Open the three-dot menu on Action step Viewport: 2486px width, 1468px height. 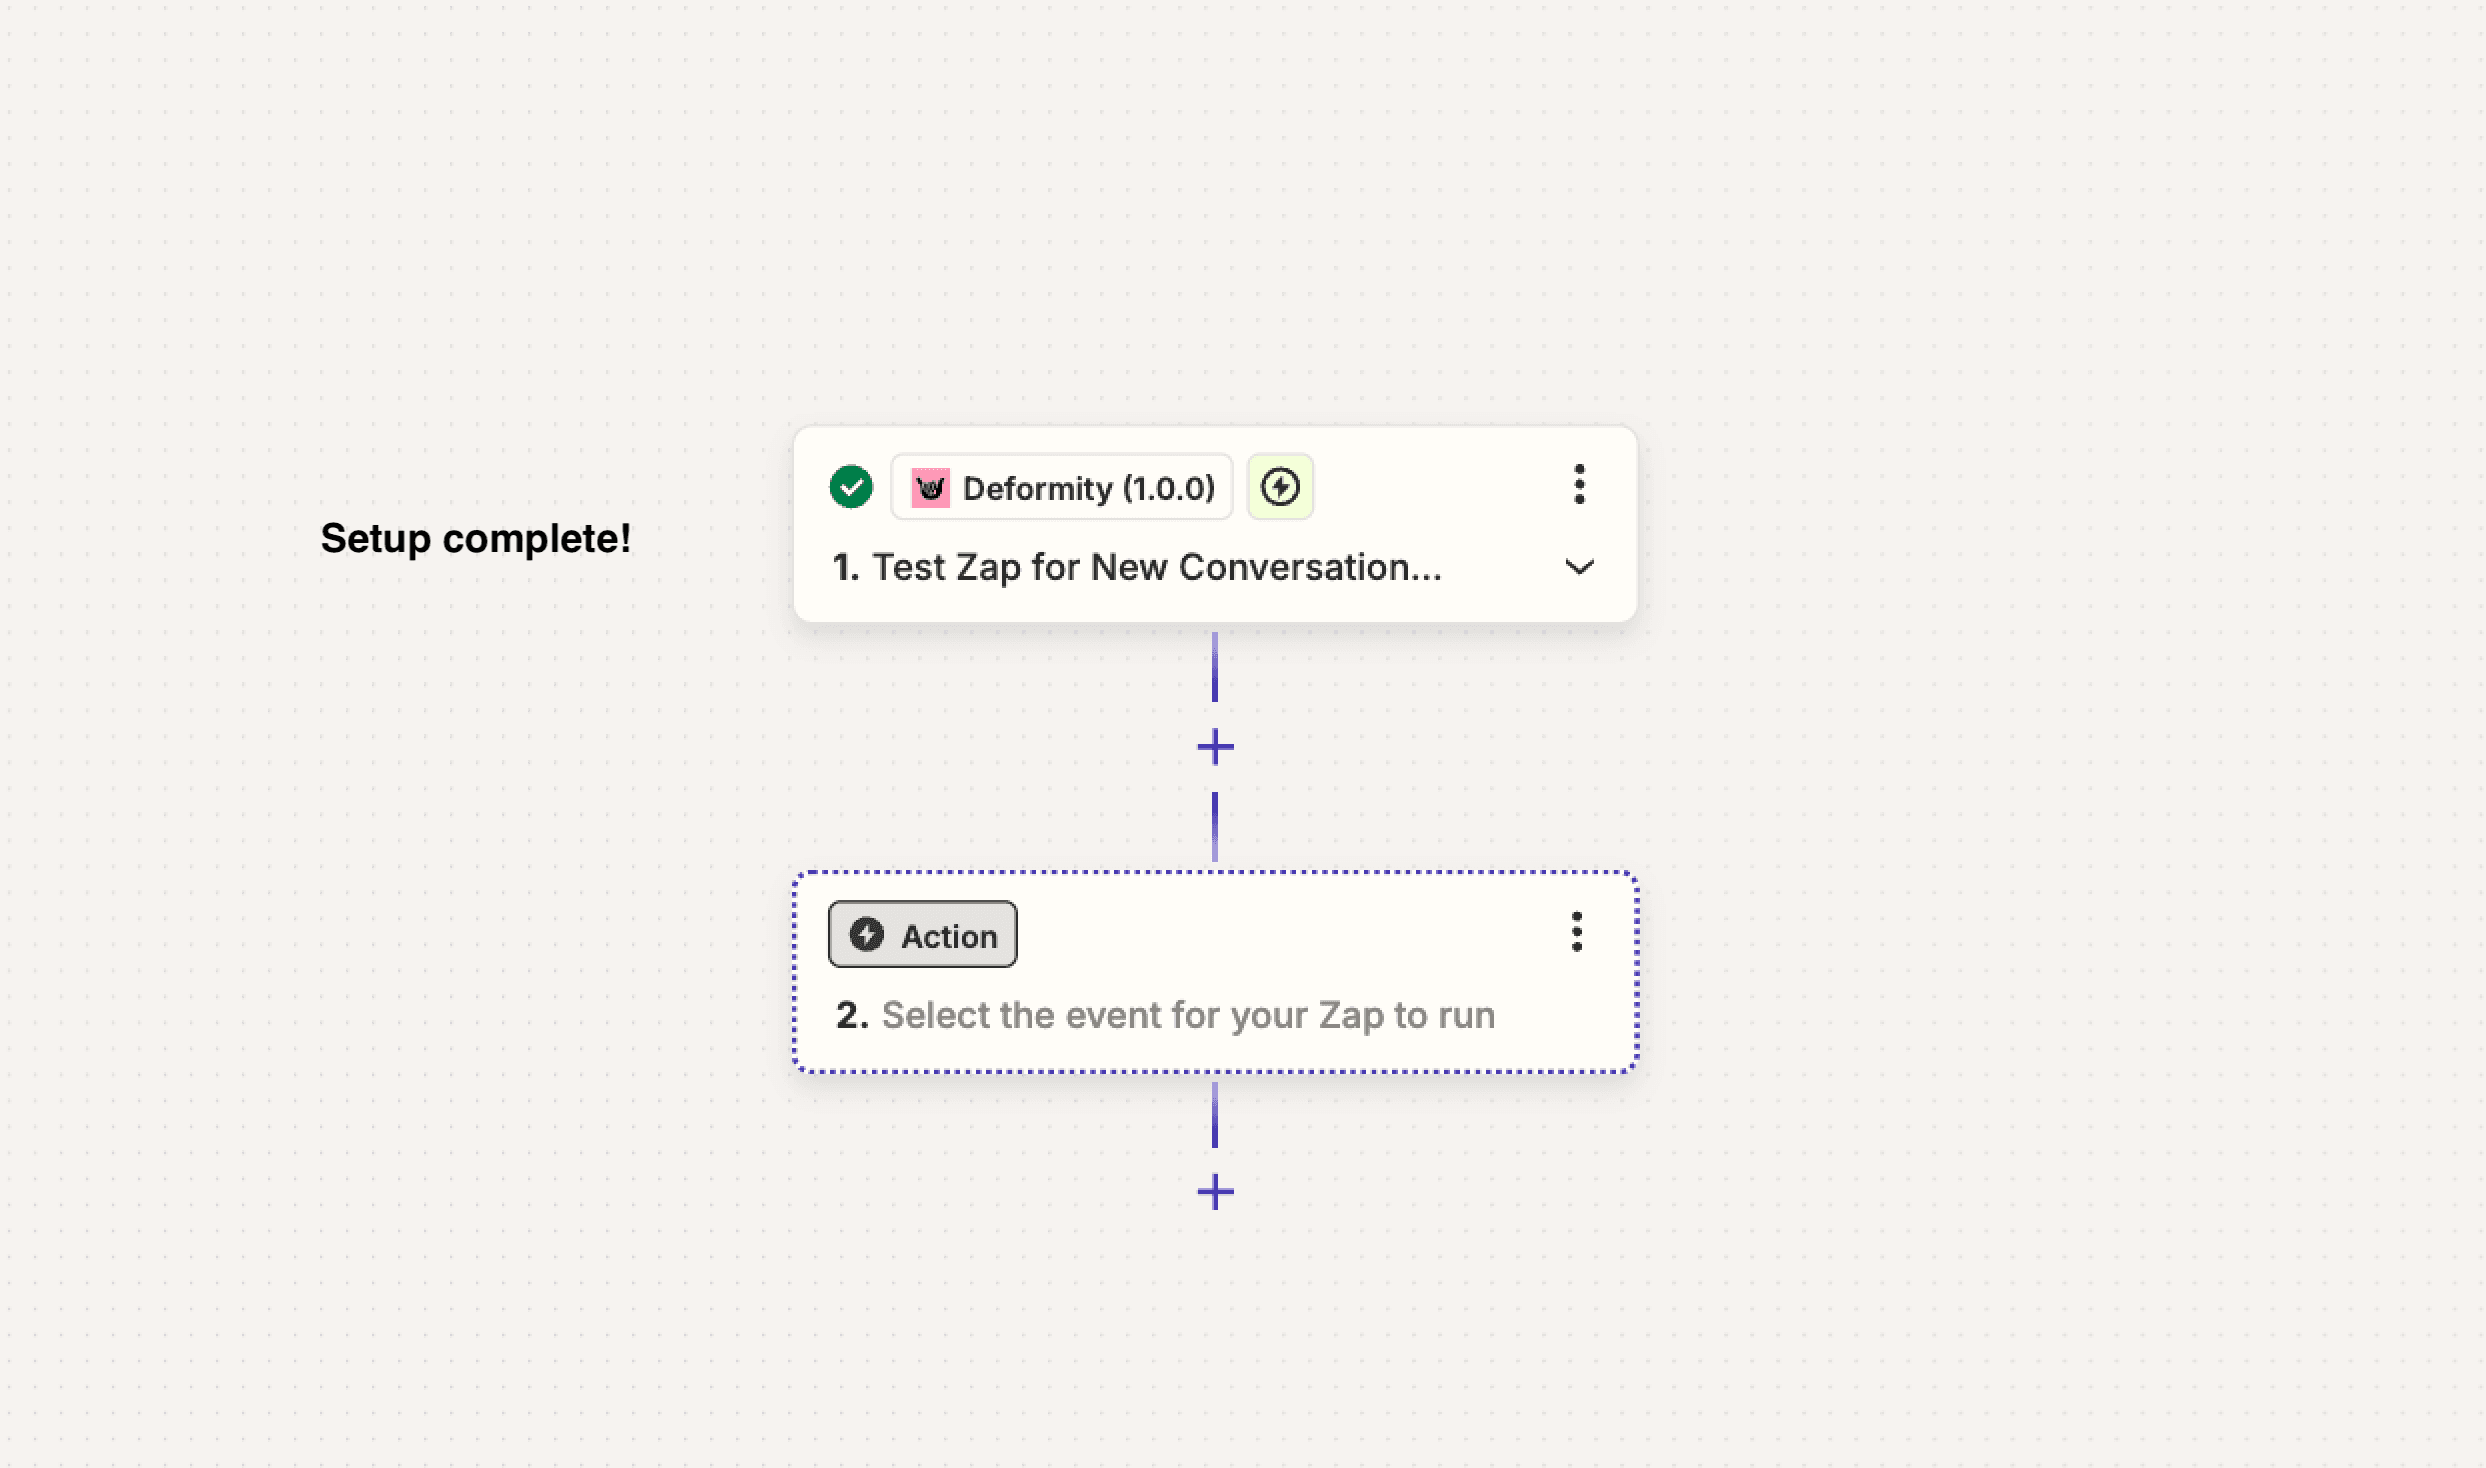coord(1577,932)
